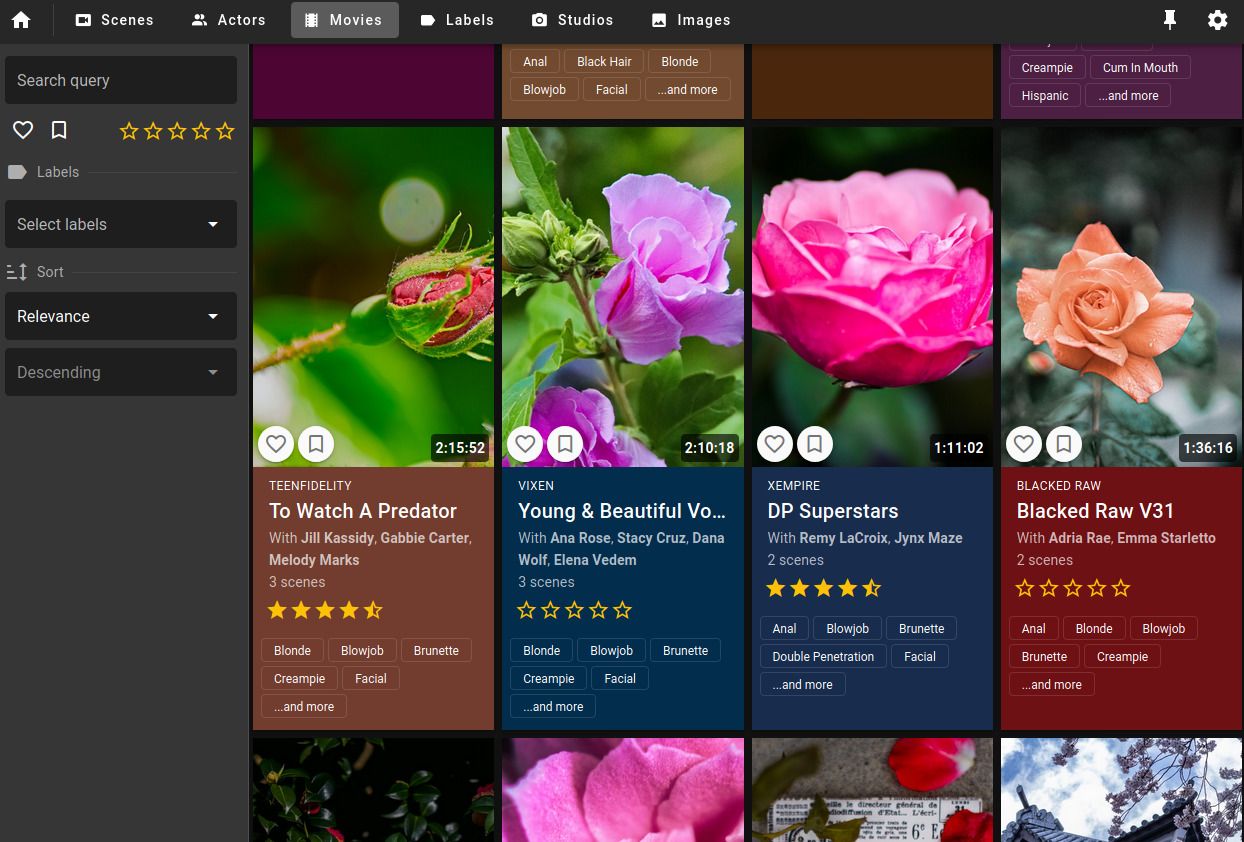
Task: Rate Blacked Raw V31 one star
Action: [x=1025, y=588]
